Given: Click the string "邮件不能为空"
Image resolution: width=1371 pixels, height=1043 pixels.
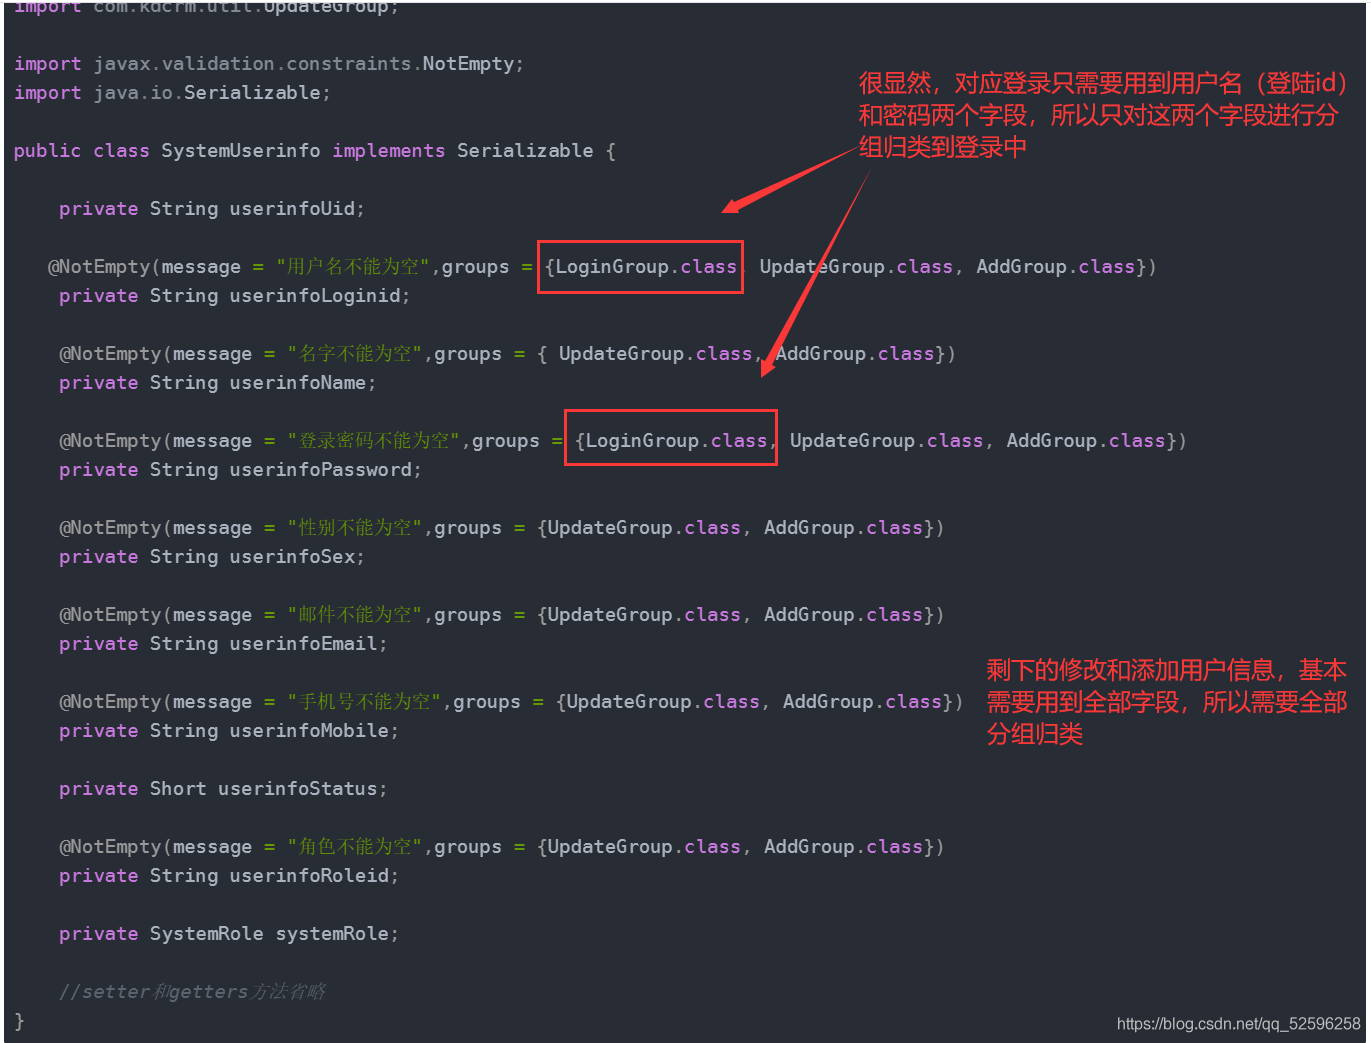Looking at the screenshot, I should (x=355, y=615).
